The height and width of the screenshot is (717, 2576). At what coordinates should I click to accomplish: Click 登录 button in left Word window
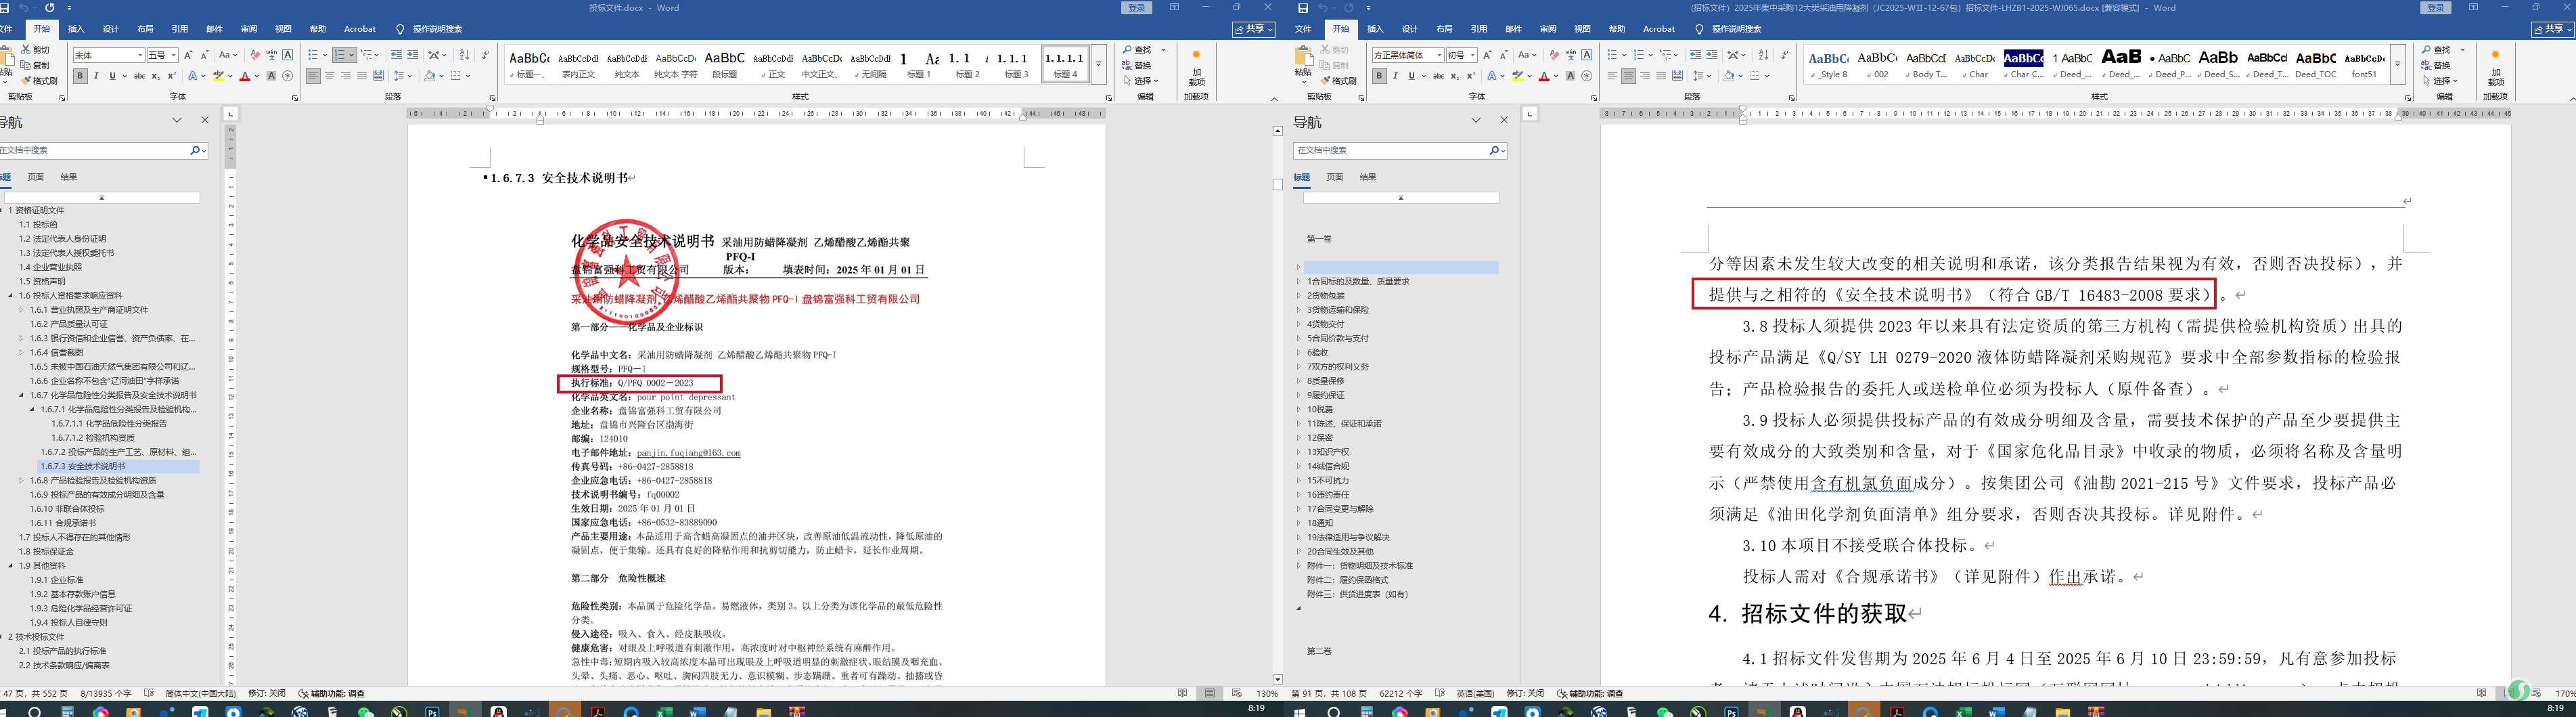tap(1137, 8)
